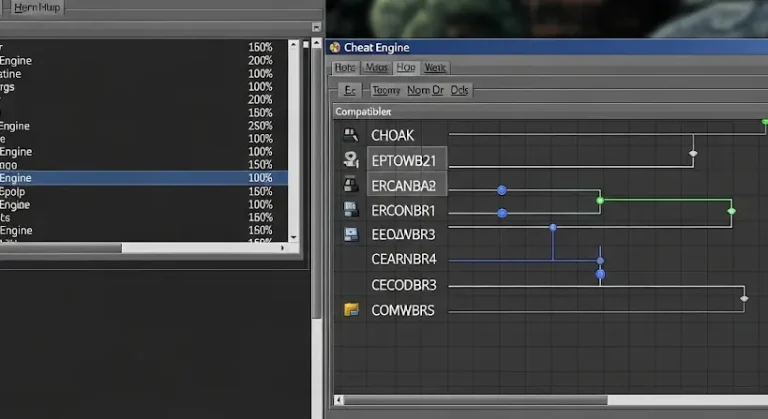Click the right arrow of left list's horizontal scrollbar
768x419 pixels.
pyautogui.click(x=282, y=248)
